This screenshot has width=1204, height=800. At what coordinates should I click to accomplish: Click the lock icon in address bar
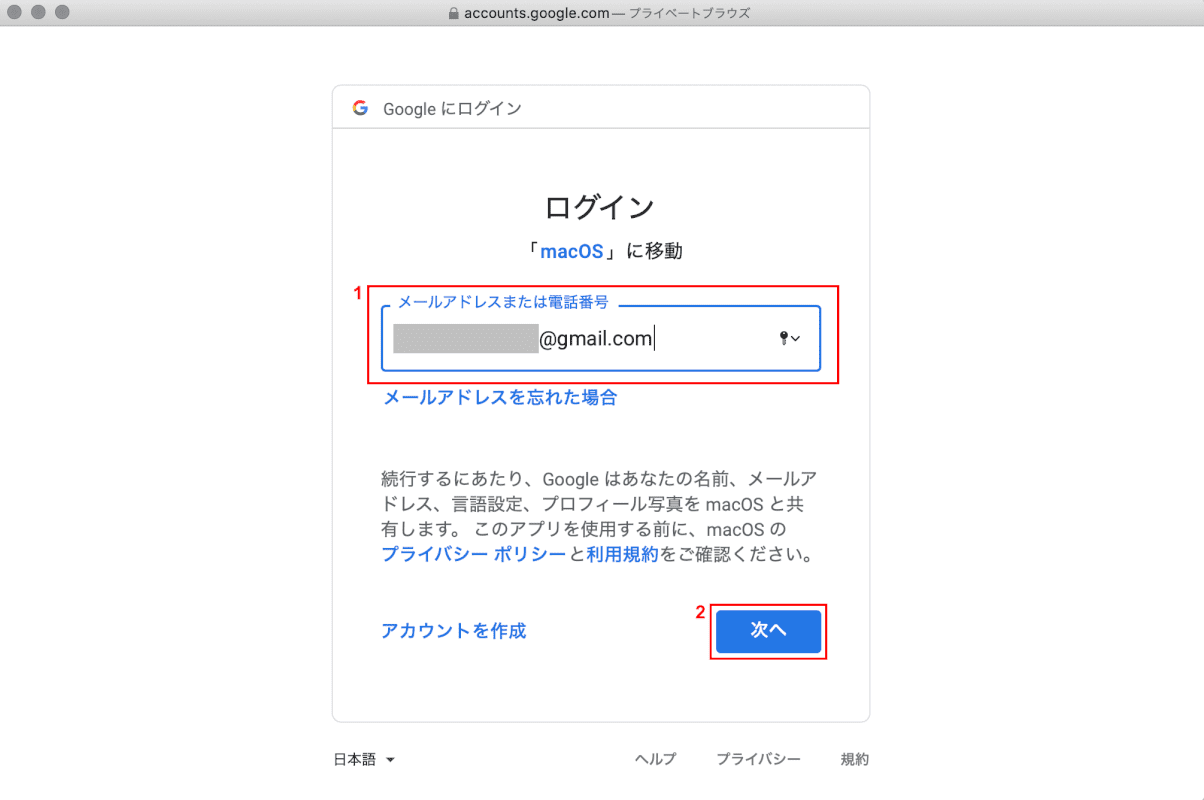[454, 13]
